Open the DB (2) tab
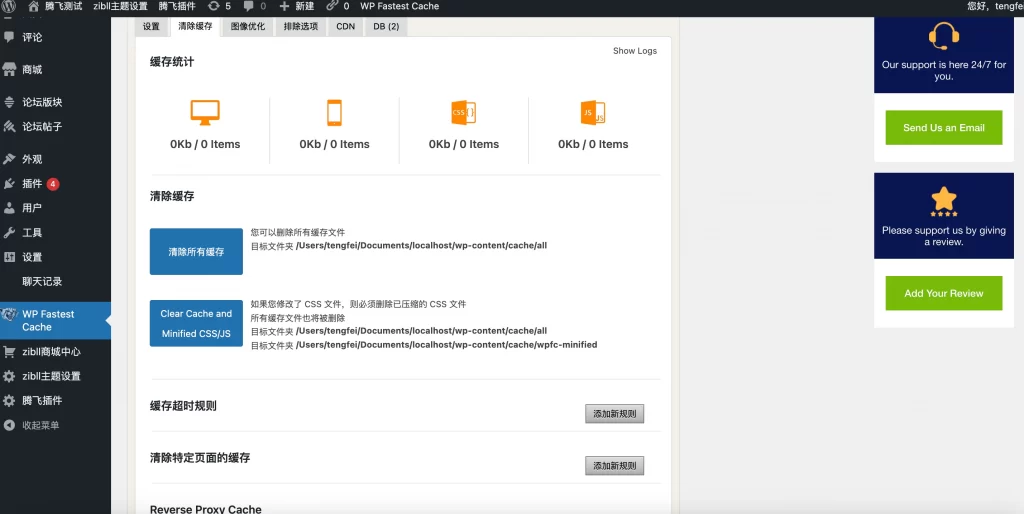The image size is (1024, 514). pos(386,27)
